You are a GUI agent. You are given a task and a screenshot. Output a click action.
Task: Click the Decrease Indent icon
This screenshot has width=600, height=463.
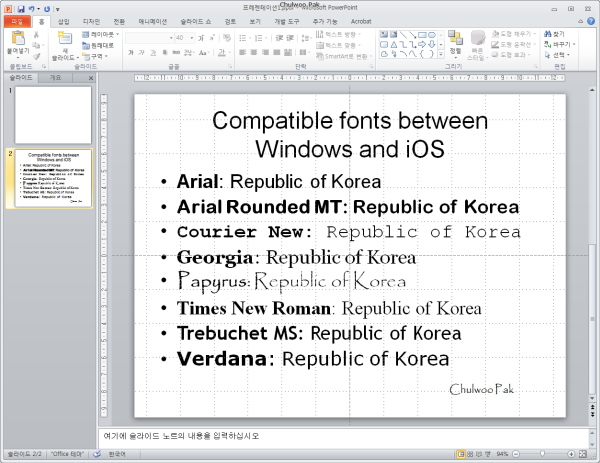click(x=279, y=38)
